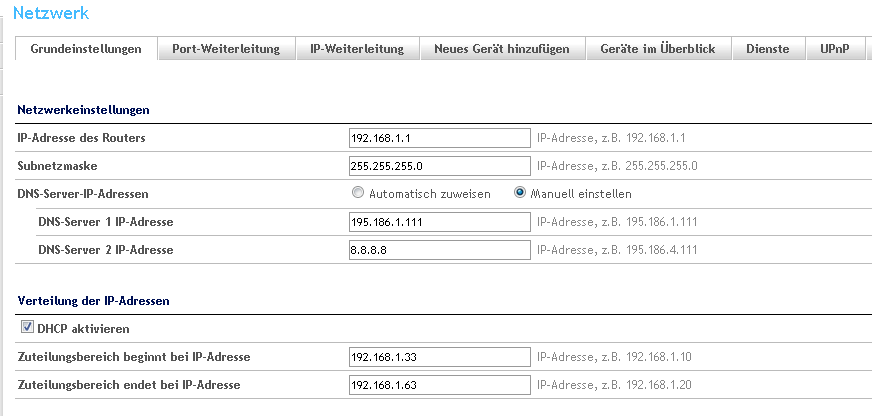Select Automatisch zuweisen DNS option
Viewport: 872px width, 416px height.
[x=358, y=193]
